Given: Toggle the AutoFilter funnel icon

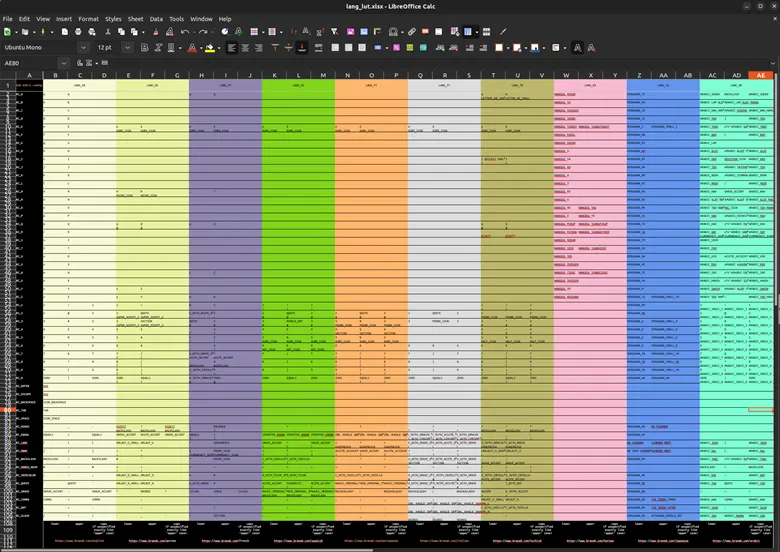Looking at the screenshot, I should (334, 32).
